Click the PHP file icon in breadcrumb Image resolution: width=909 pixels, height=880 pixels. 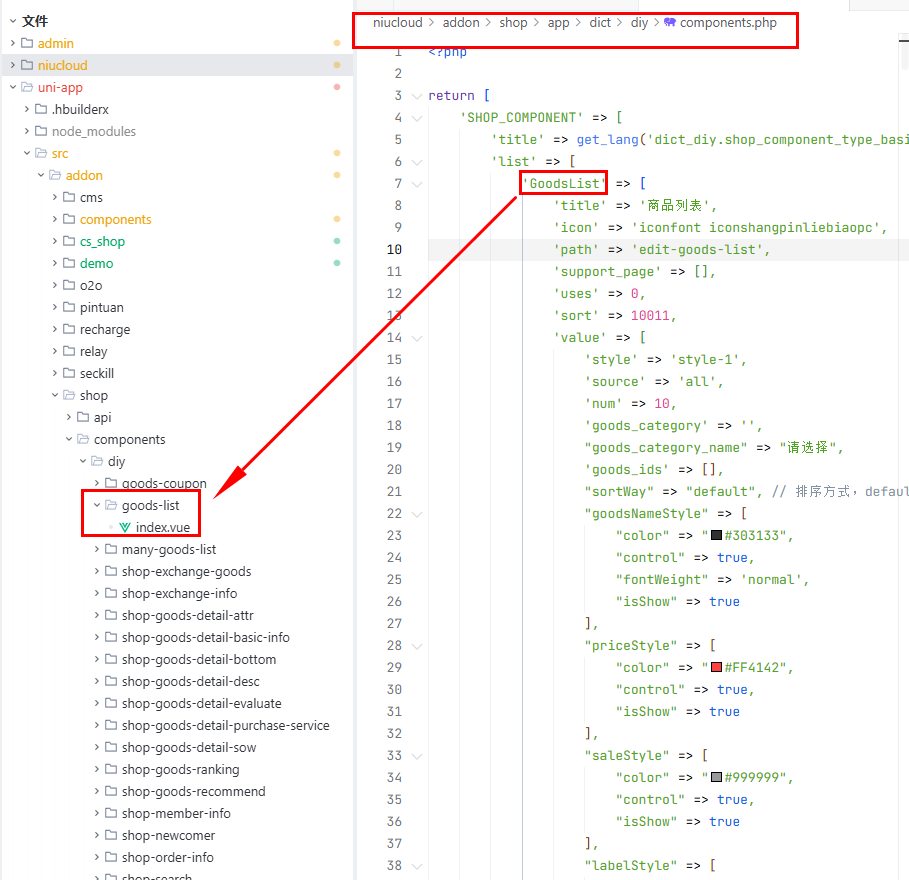(x=669, y=23)
